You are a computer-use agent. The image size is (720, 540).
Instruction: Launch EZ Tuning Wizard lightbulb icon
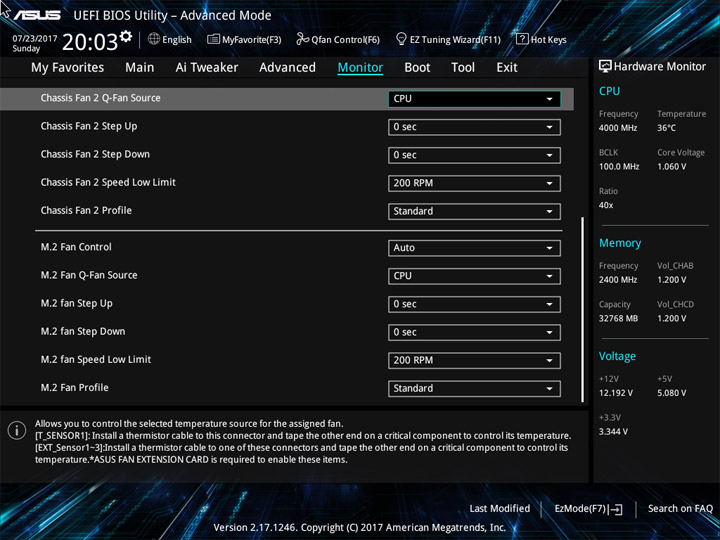coord(401,39)
